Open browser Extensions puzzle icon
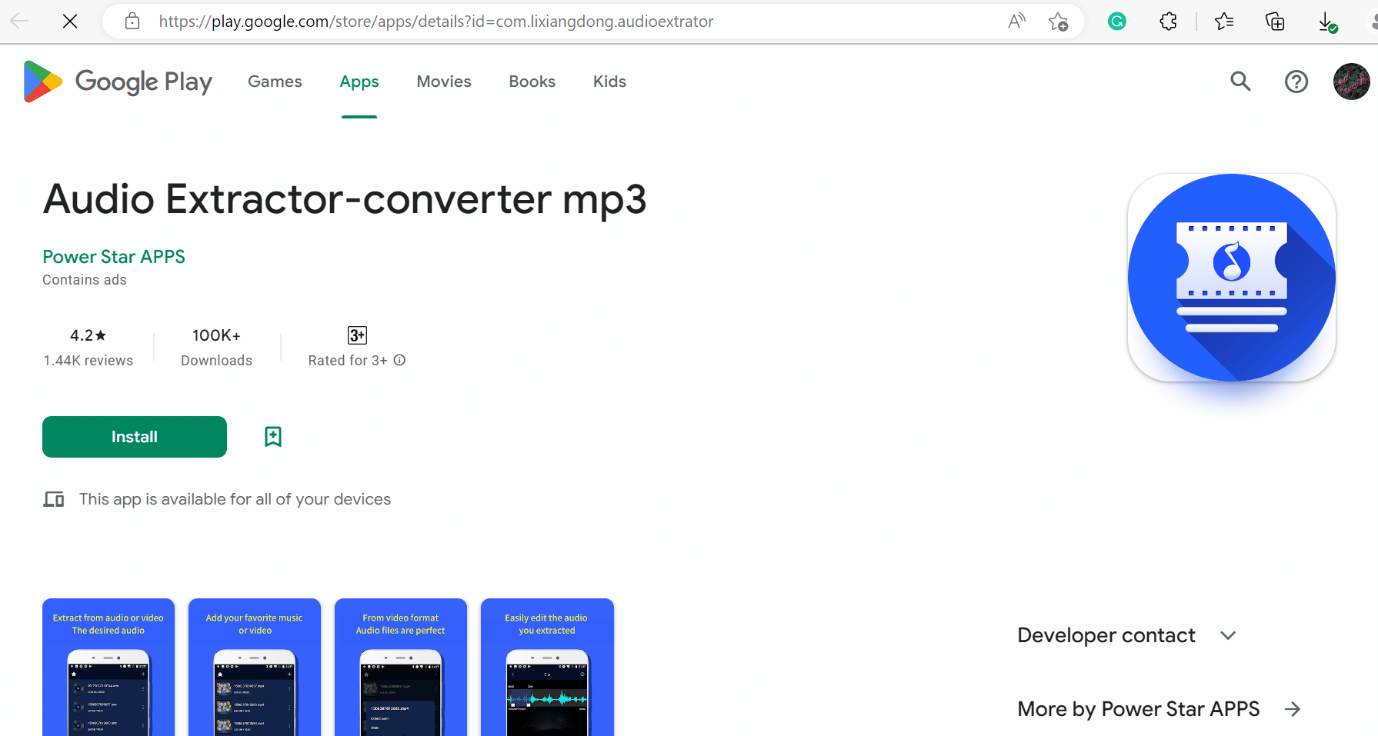Image resolution: width=1378 pixels, height=736 pixels. tap(1168, 21)
